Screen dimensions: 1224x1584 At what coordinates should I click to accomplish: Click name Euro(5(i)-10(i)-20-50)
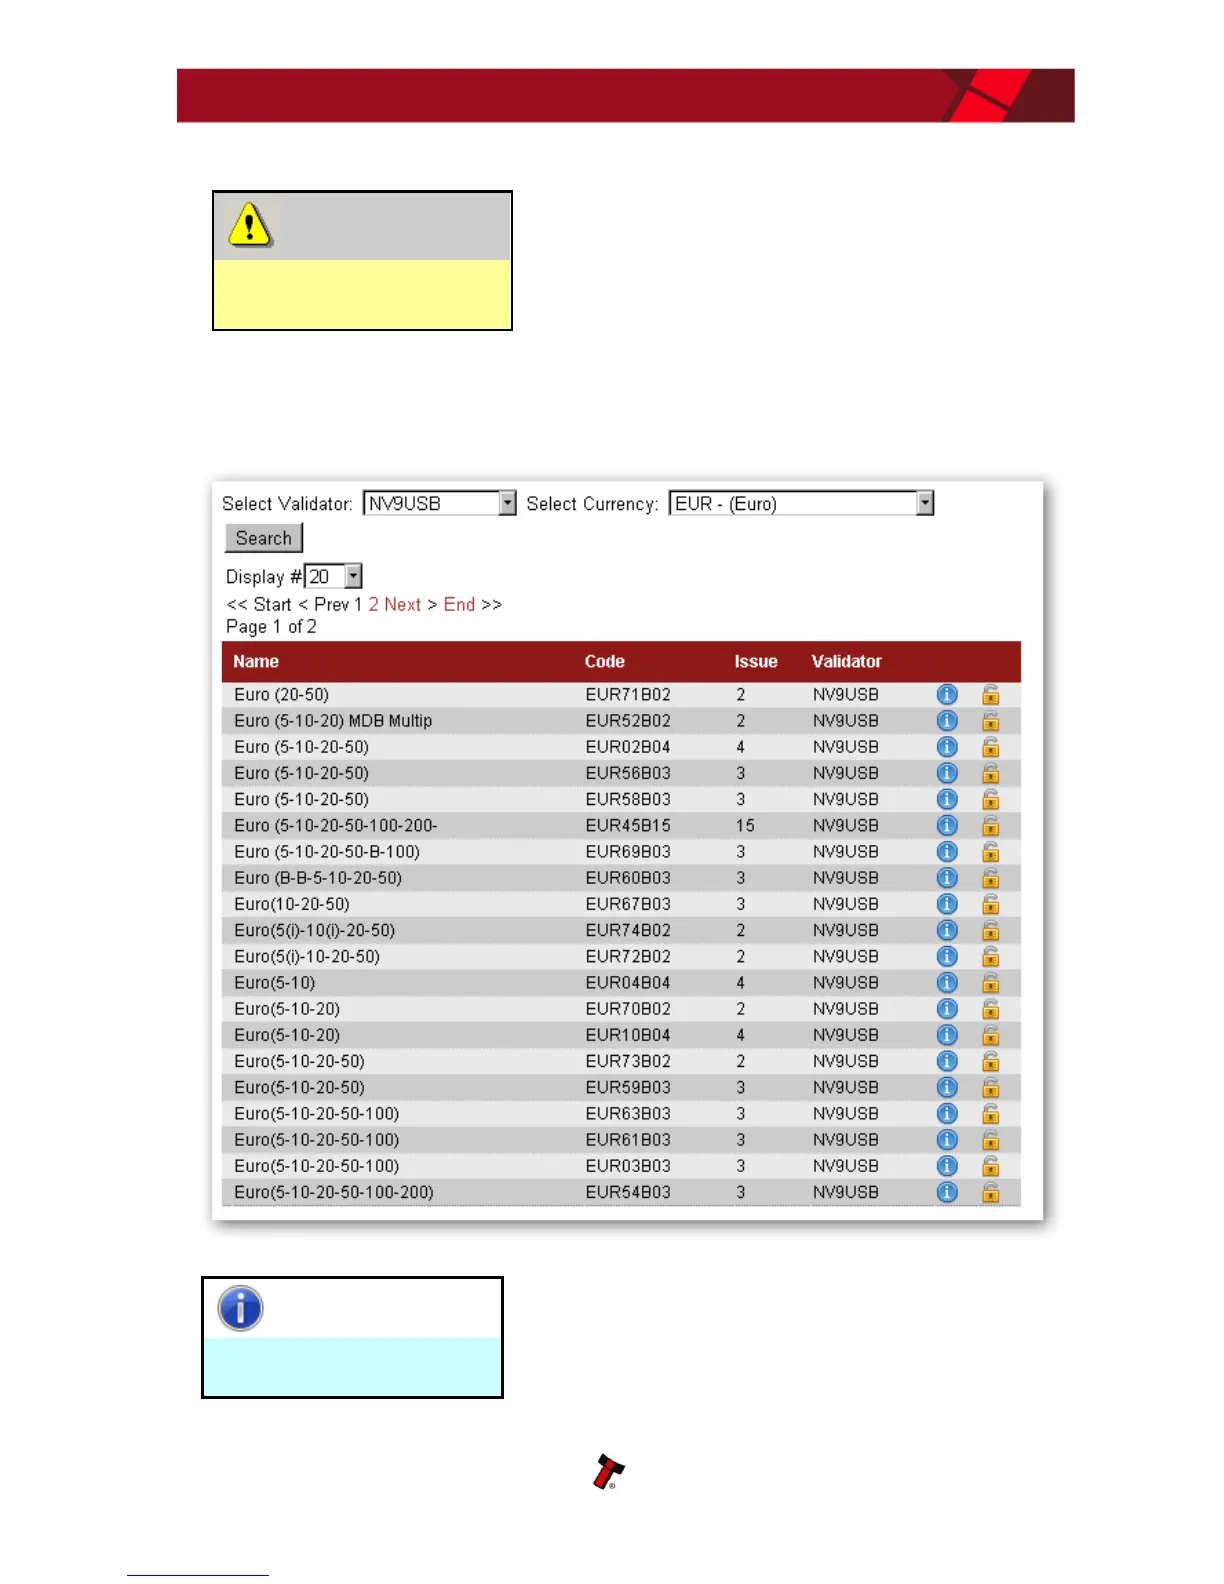click(x=315, y=930)
